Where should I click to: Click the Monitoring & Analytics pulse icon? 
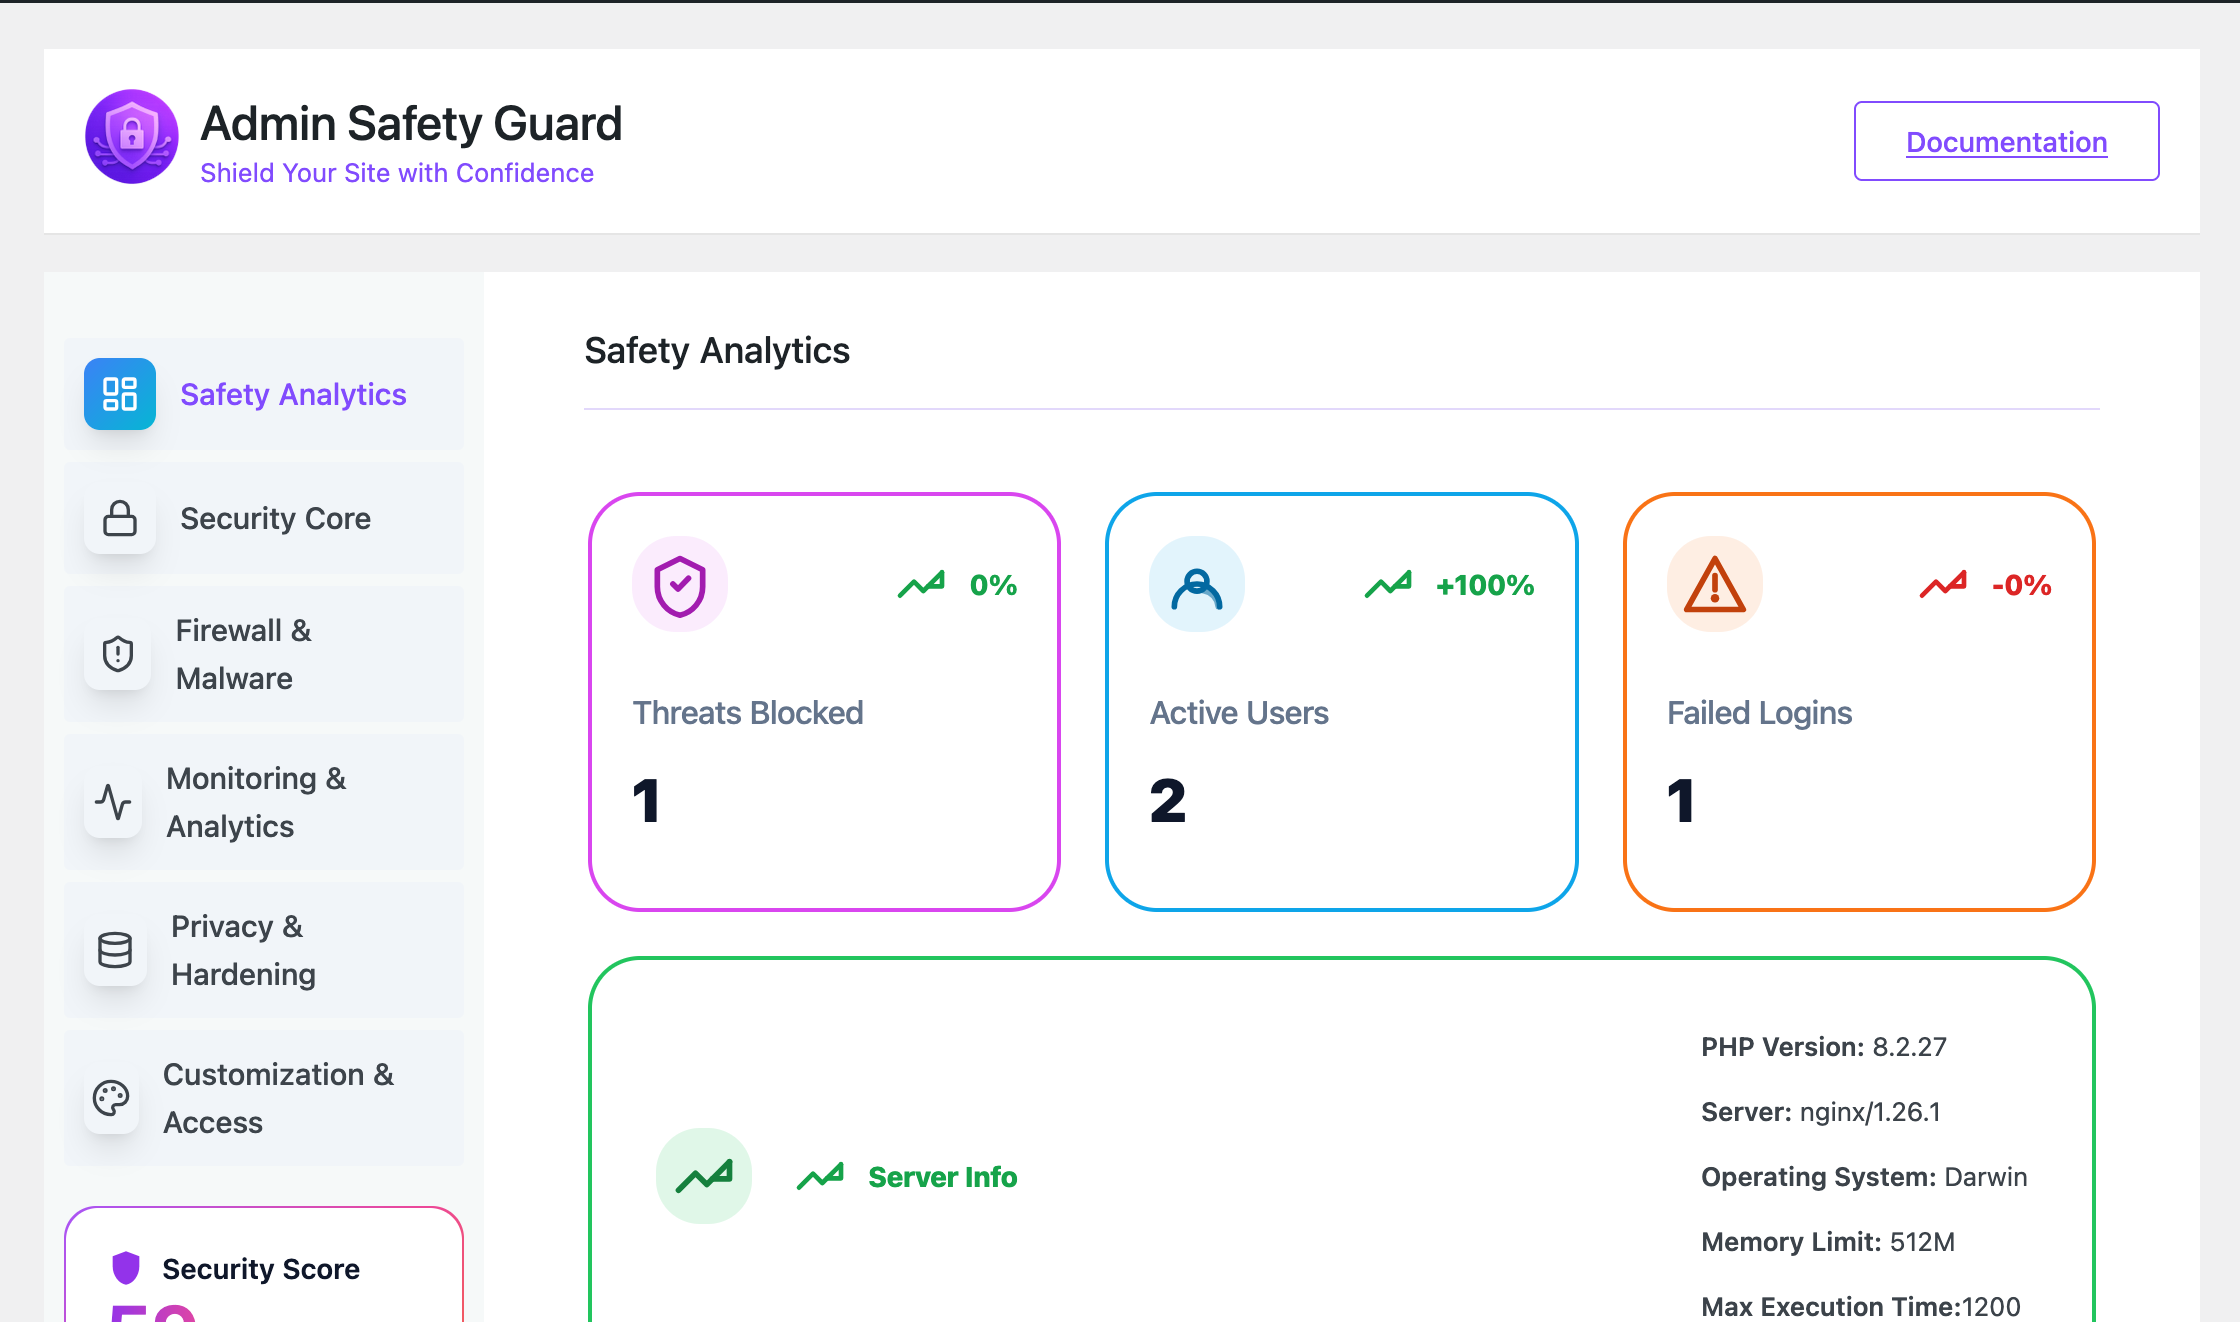(113, 802)
